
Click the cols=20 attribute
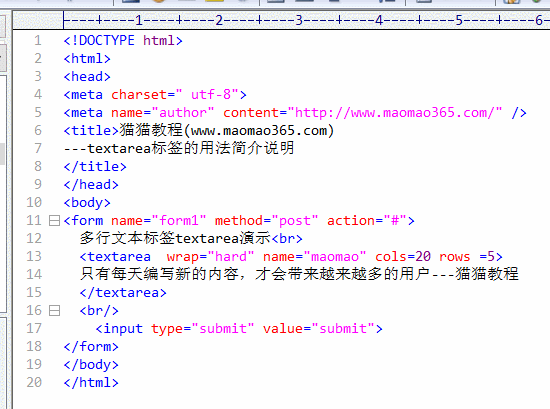tap(403, 256)
